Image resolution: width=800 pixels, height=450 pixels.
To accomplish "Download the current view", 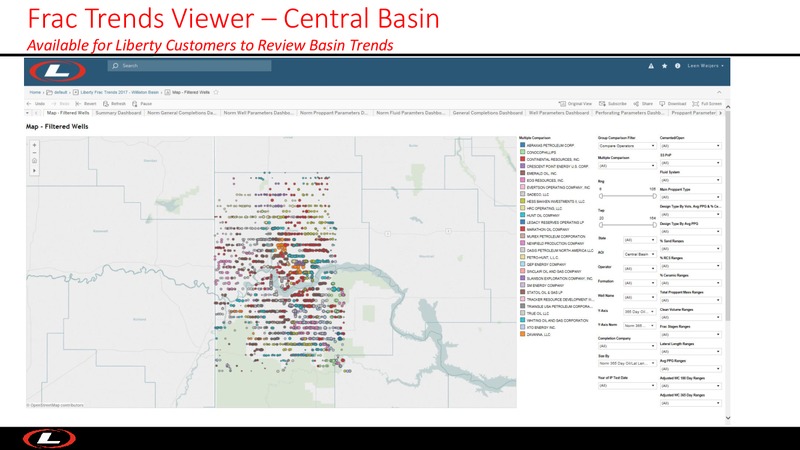I will click(x=672, y=104).
